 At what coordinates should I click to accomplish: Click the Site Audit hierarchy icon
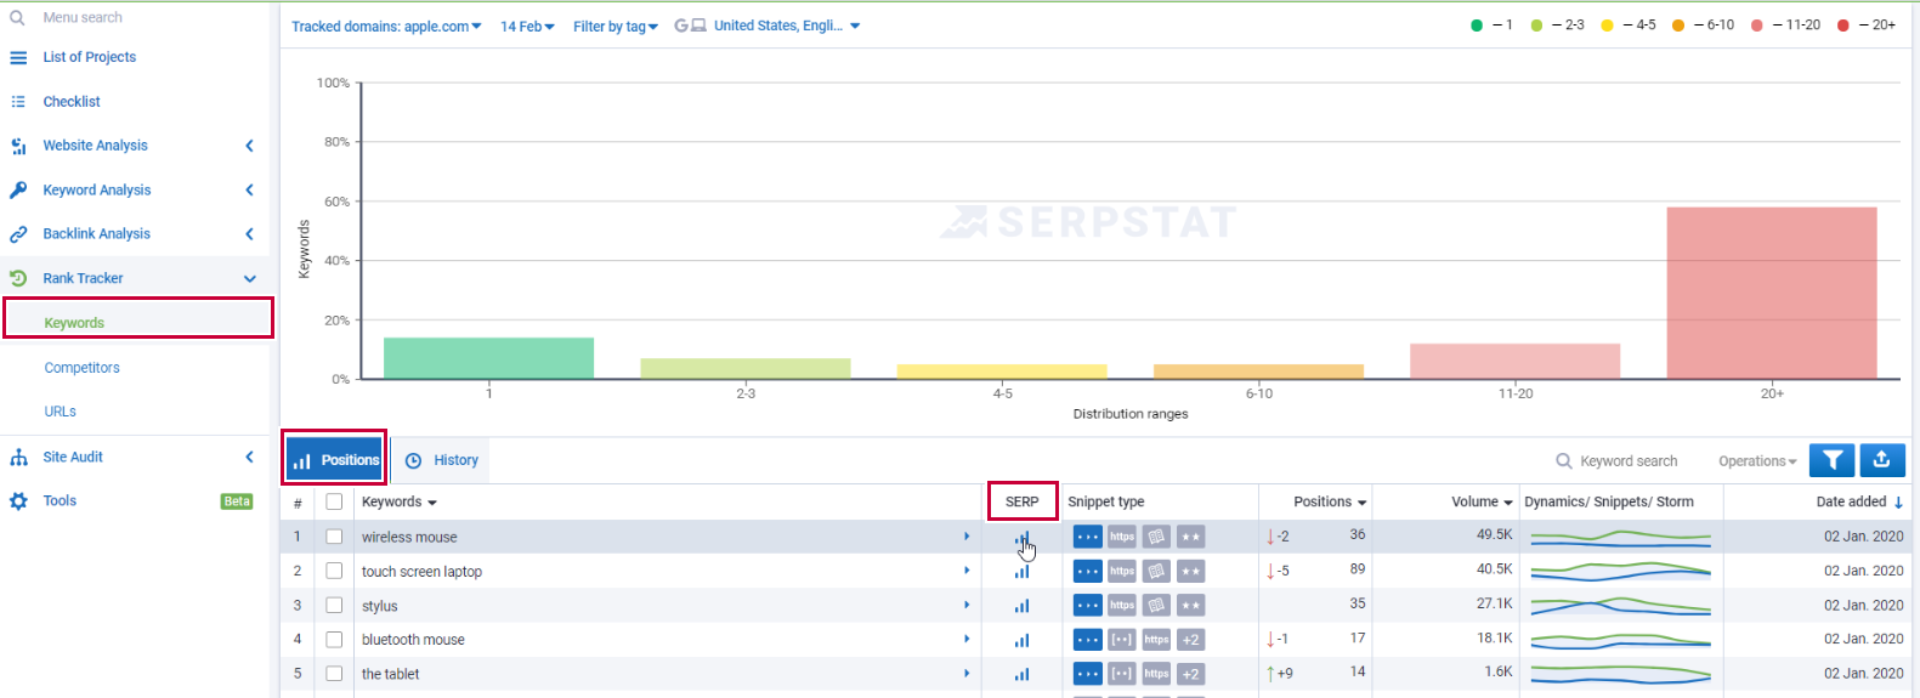tap(18, 457)
